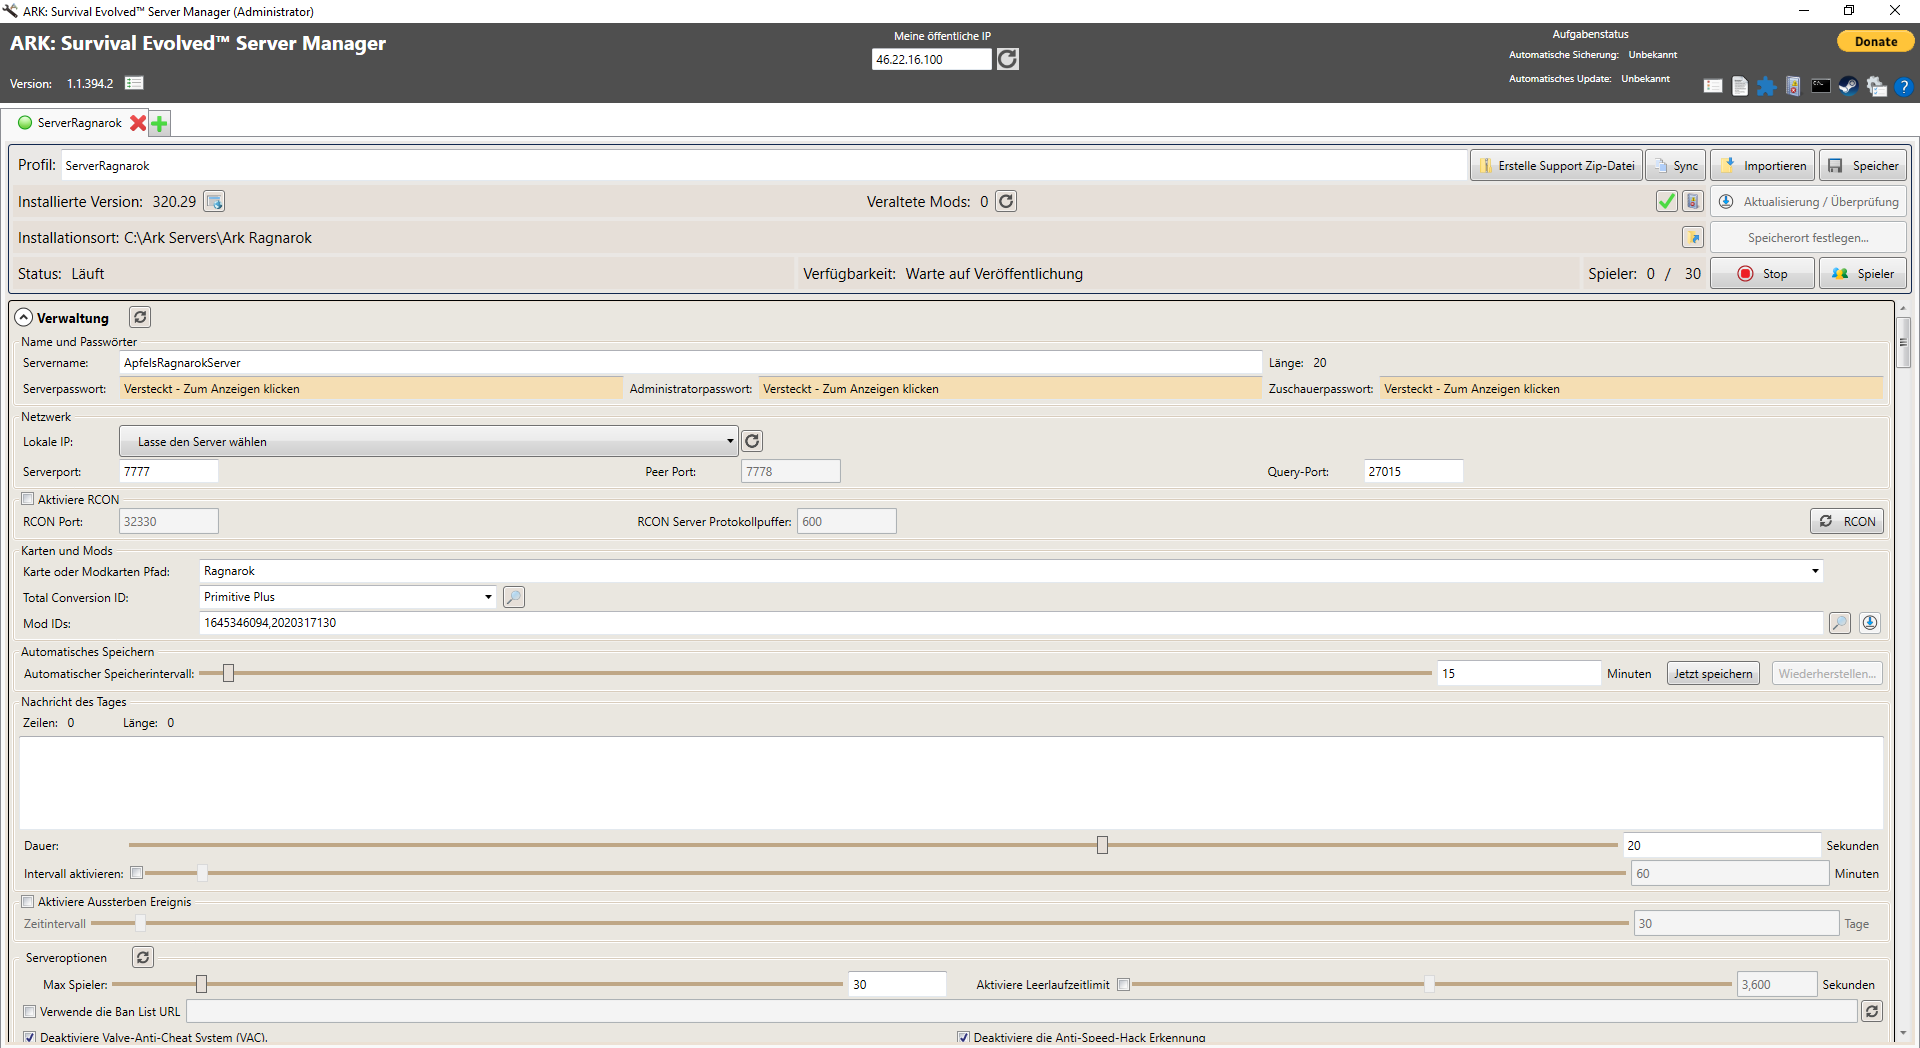Open the log book with warning icon
Image resolution: width=1920 pixels, height=1048 pixels.
(1794, 86)
